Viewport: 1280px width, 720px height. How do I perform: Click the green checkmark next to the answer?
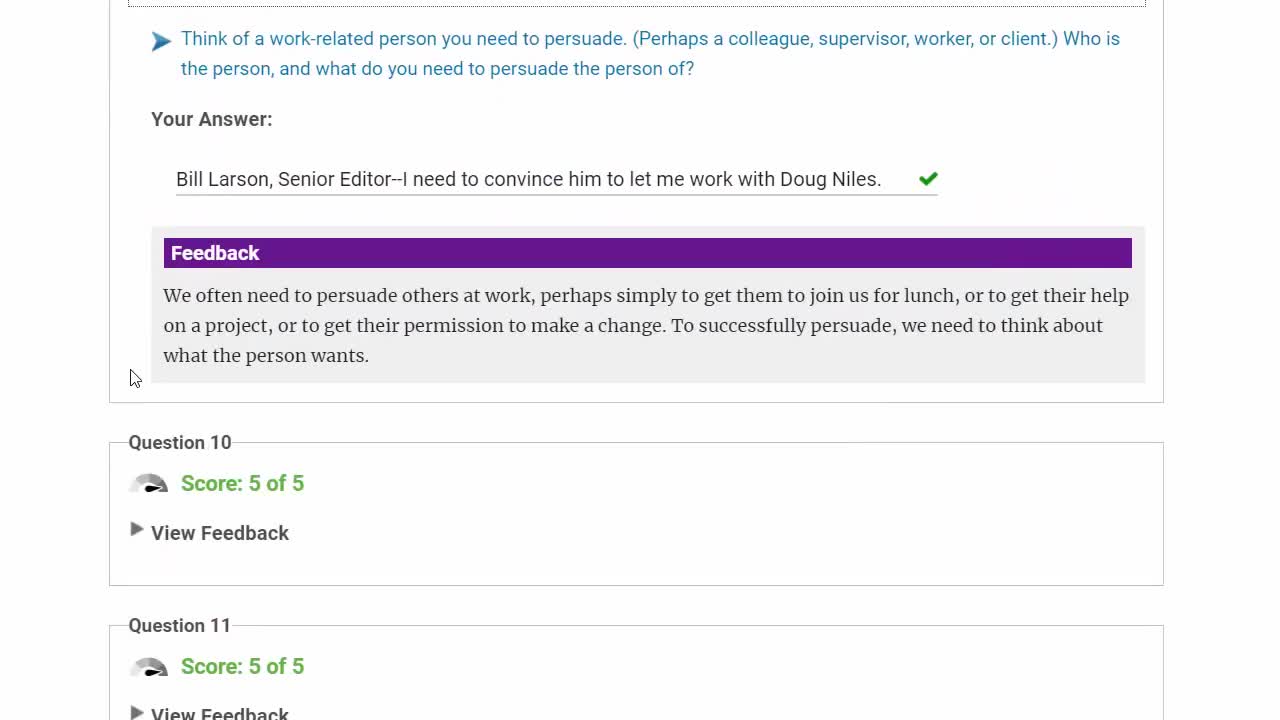coord(928,179)
